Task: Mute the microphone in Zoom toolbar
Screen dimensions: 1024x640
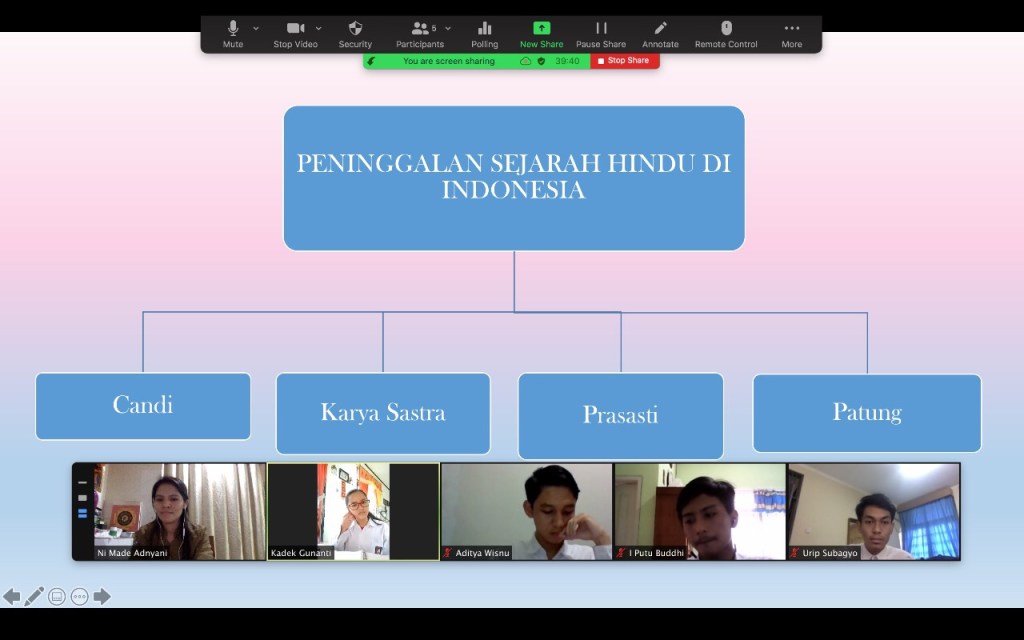Action: (x=232, y=33)
